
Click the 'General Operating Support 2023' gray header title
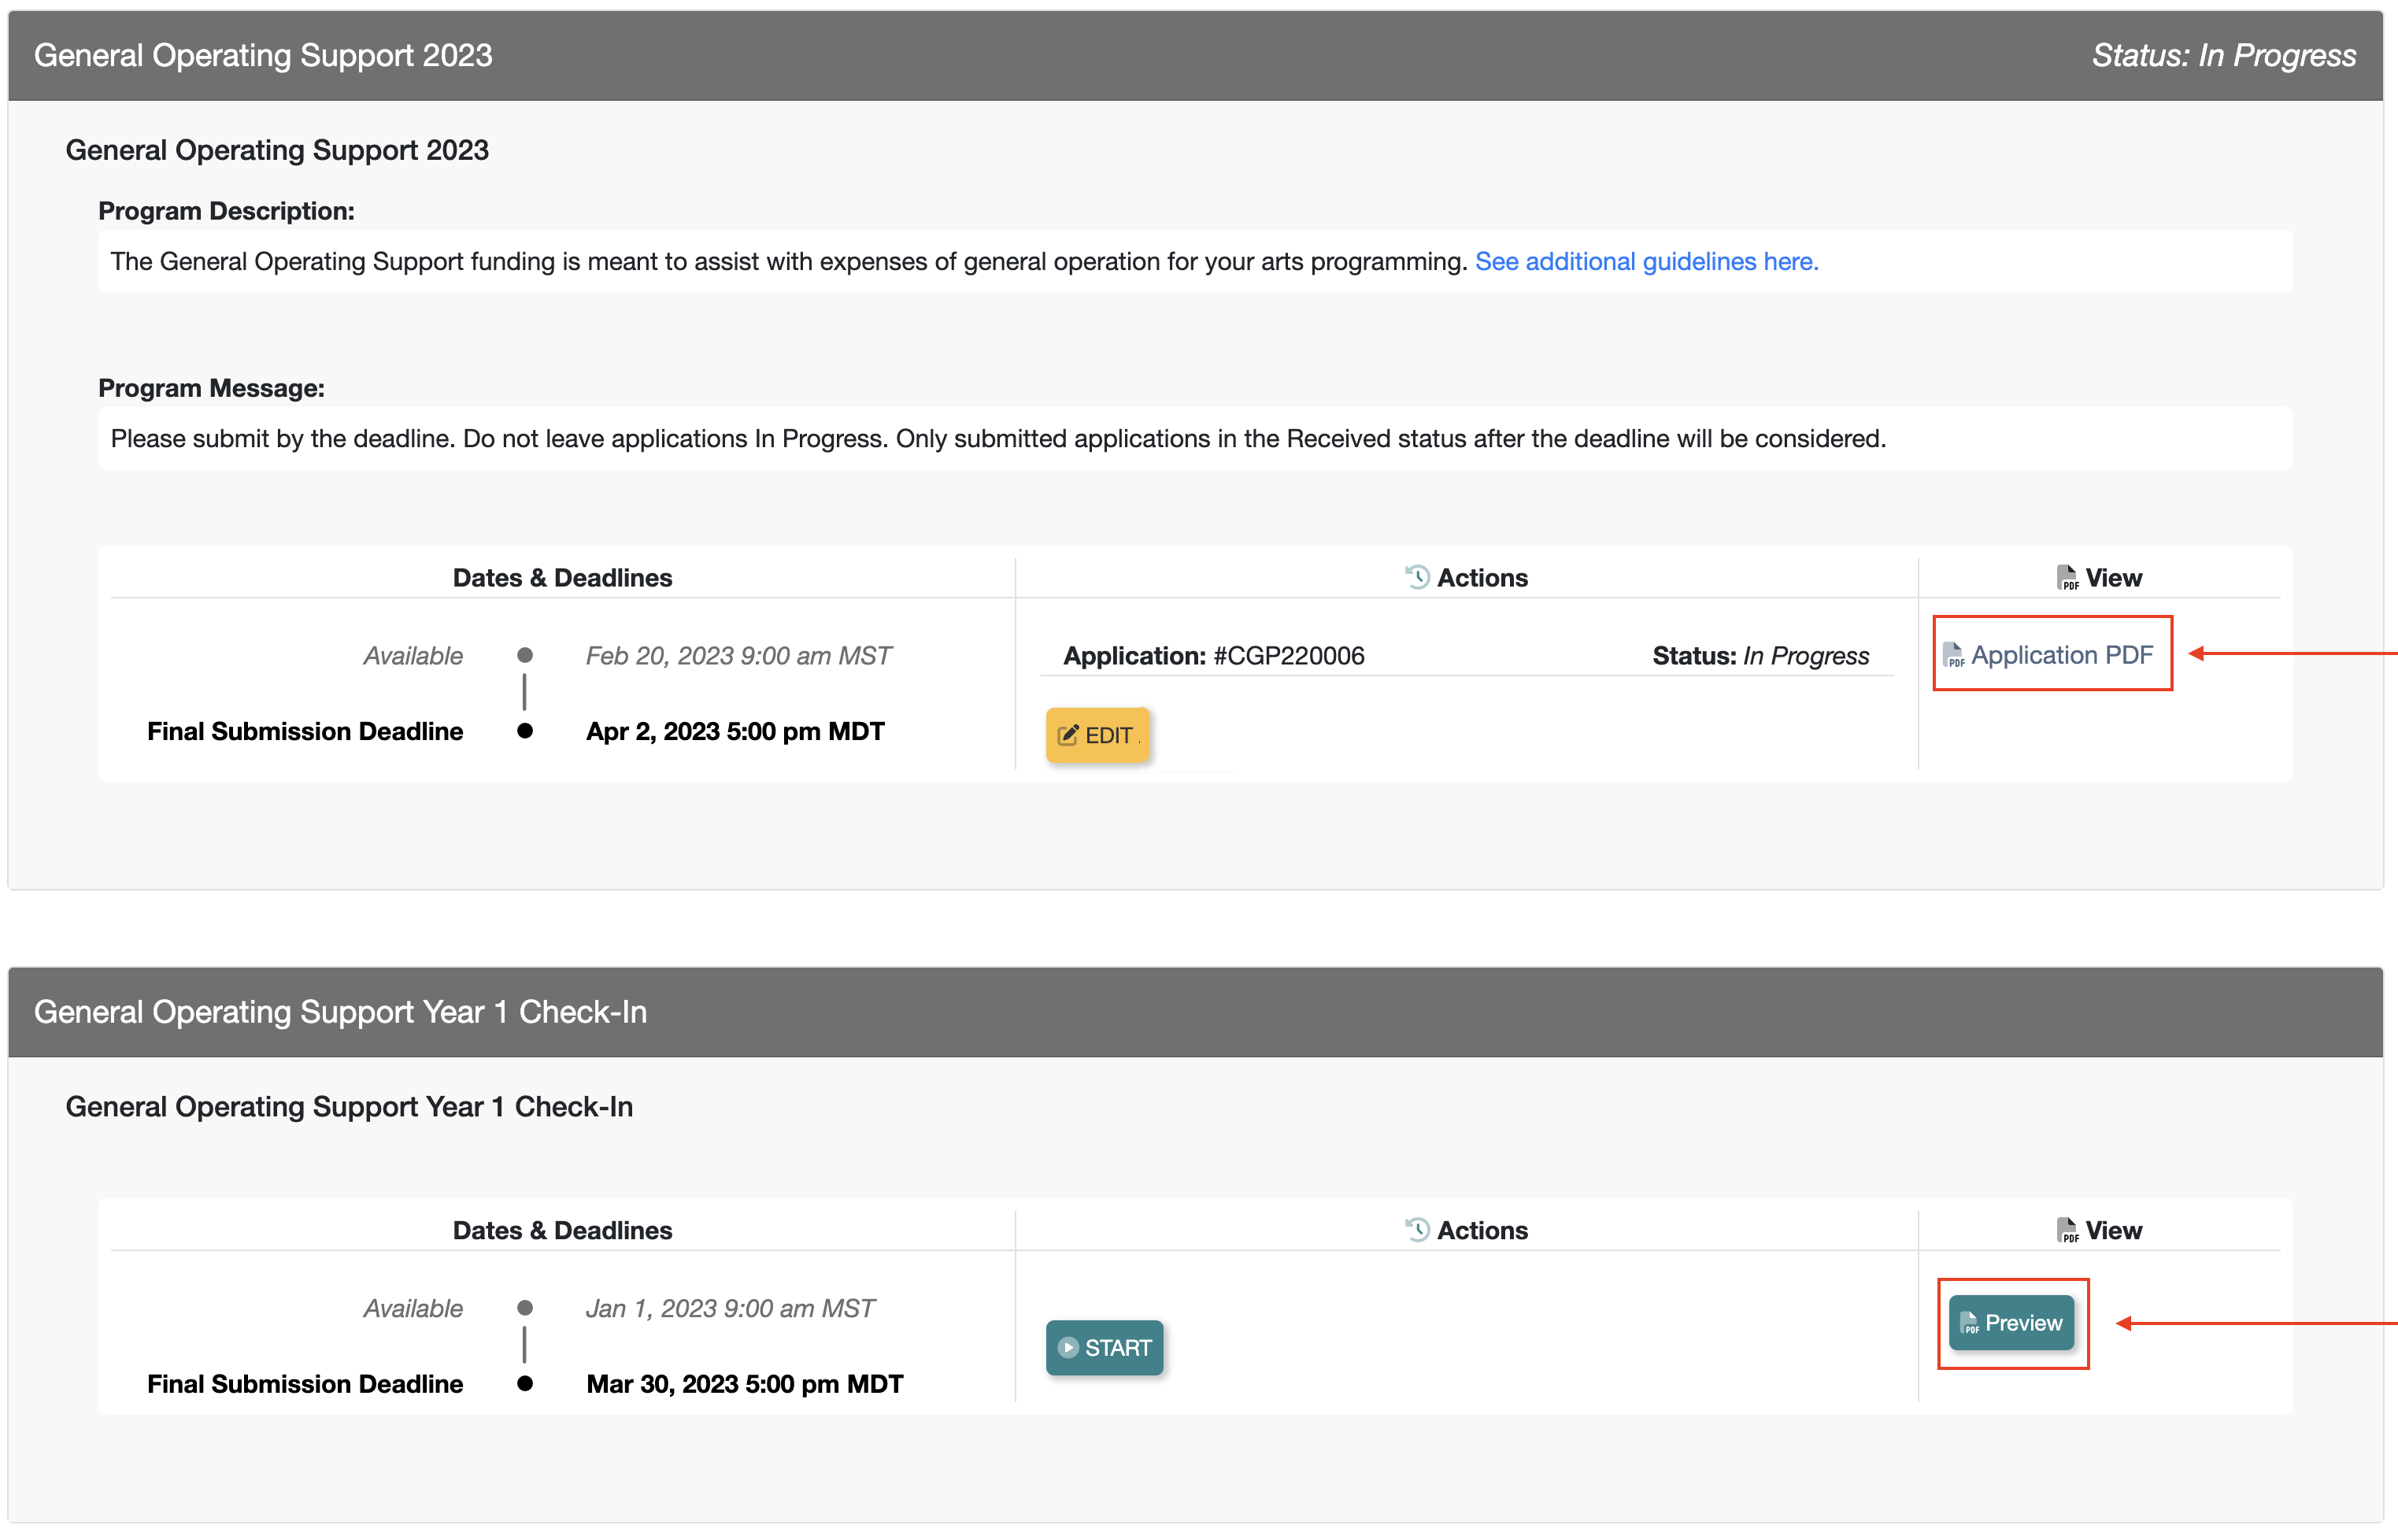(263, 55)
